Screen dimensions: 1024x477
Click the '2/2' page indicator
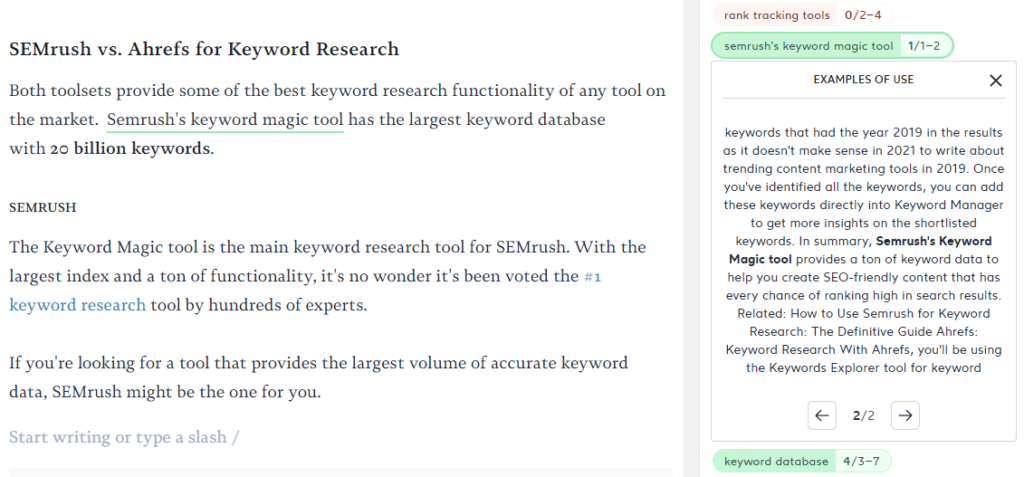(863, 416)
